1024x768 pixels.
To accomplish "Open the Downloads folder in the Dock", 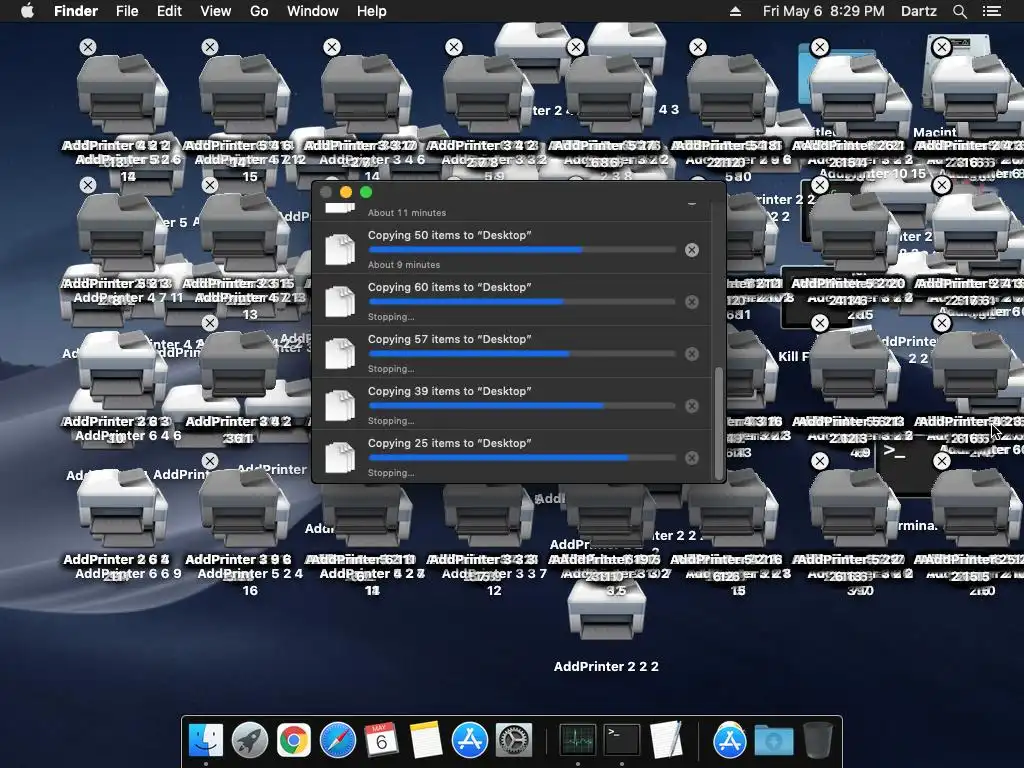I will (x=774, y=741).
